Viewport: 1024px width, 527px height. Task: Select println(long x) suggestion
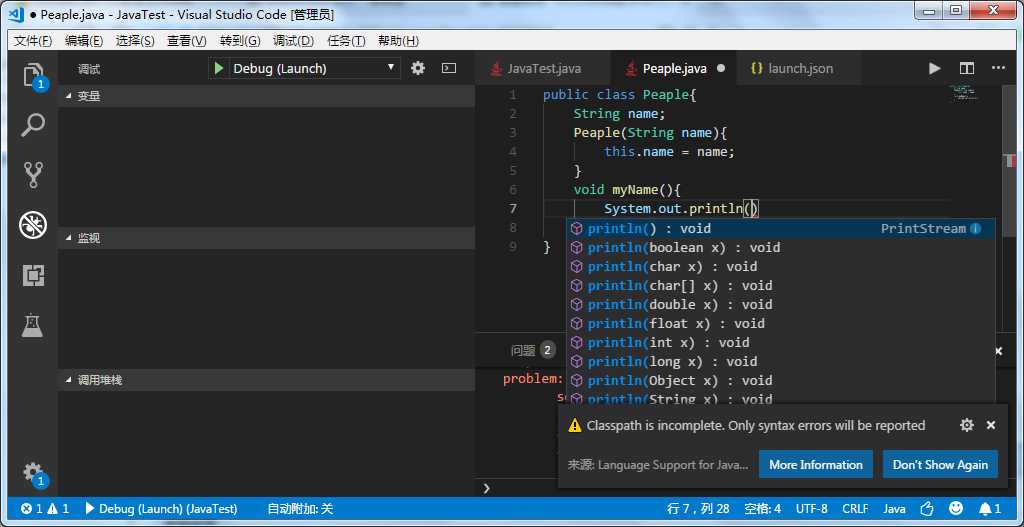click(780, 361)
